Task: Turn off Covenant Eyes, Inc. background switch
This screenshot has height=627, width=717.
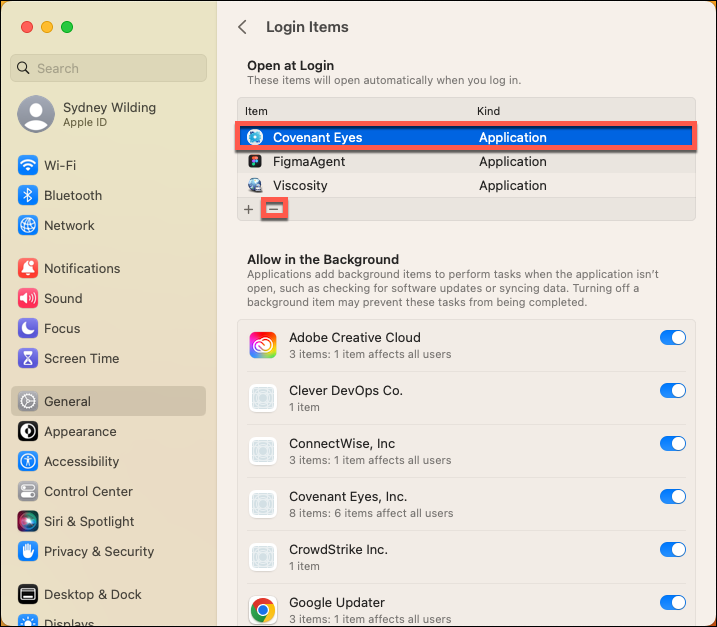Action: click(x=672, y=497)
